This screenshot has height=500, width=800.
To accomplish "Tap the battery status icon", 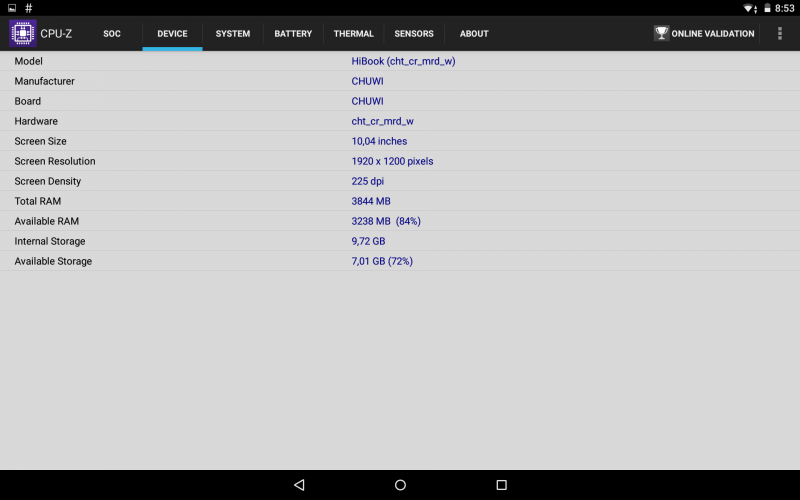I will click(767, 8).
